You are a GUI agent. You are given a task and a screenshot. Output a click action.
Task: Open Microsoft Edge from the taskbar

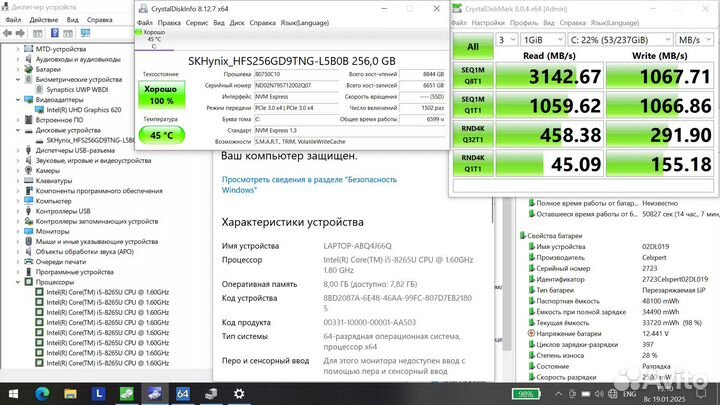point(42,394)
